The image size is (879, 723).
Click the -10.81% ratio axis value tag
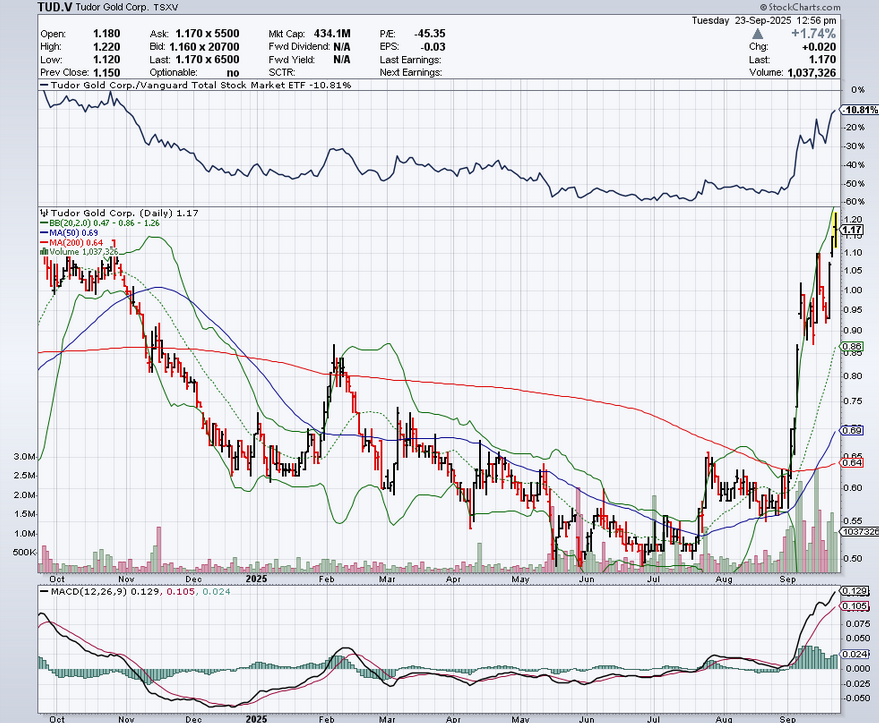coord(859,109)
